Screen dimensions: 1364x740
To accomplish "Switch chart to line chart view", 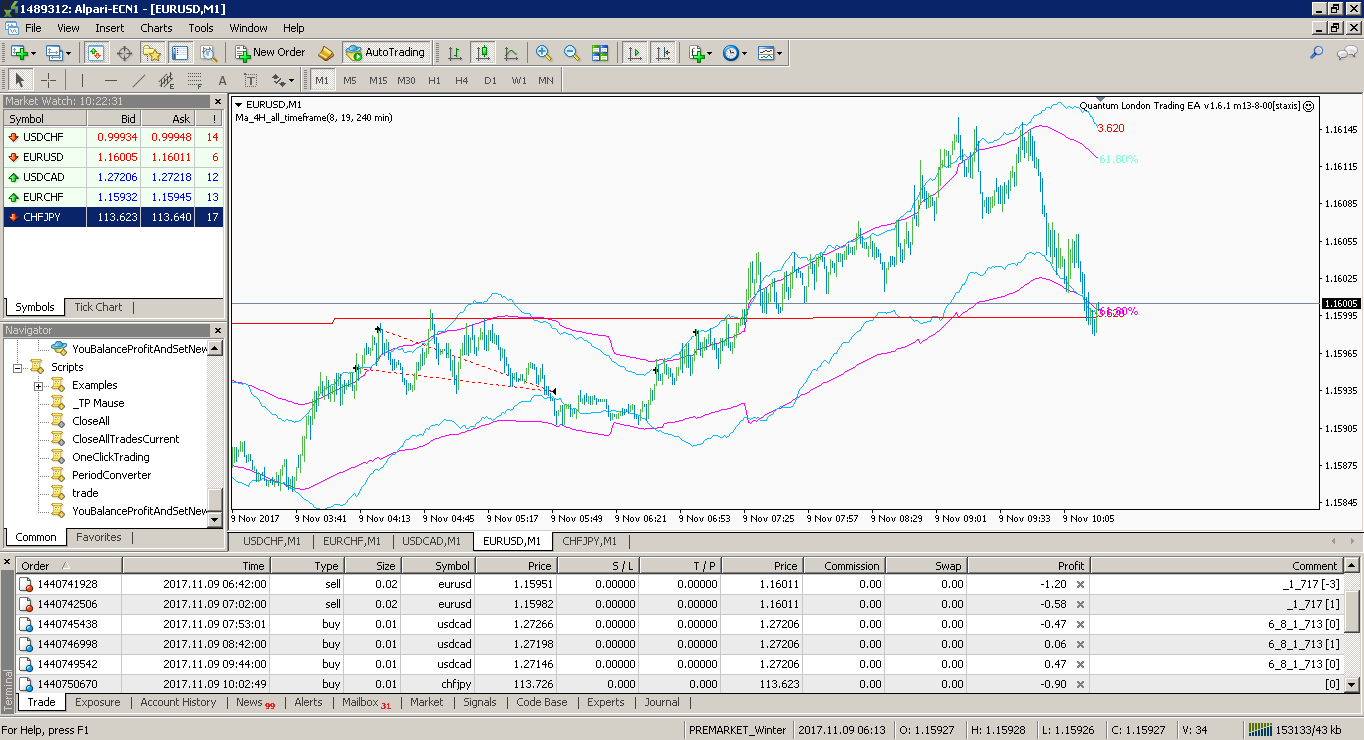I will (x=511, y=53).
